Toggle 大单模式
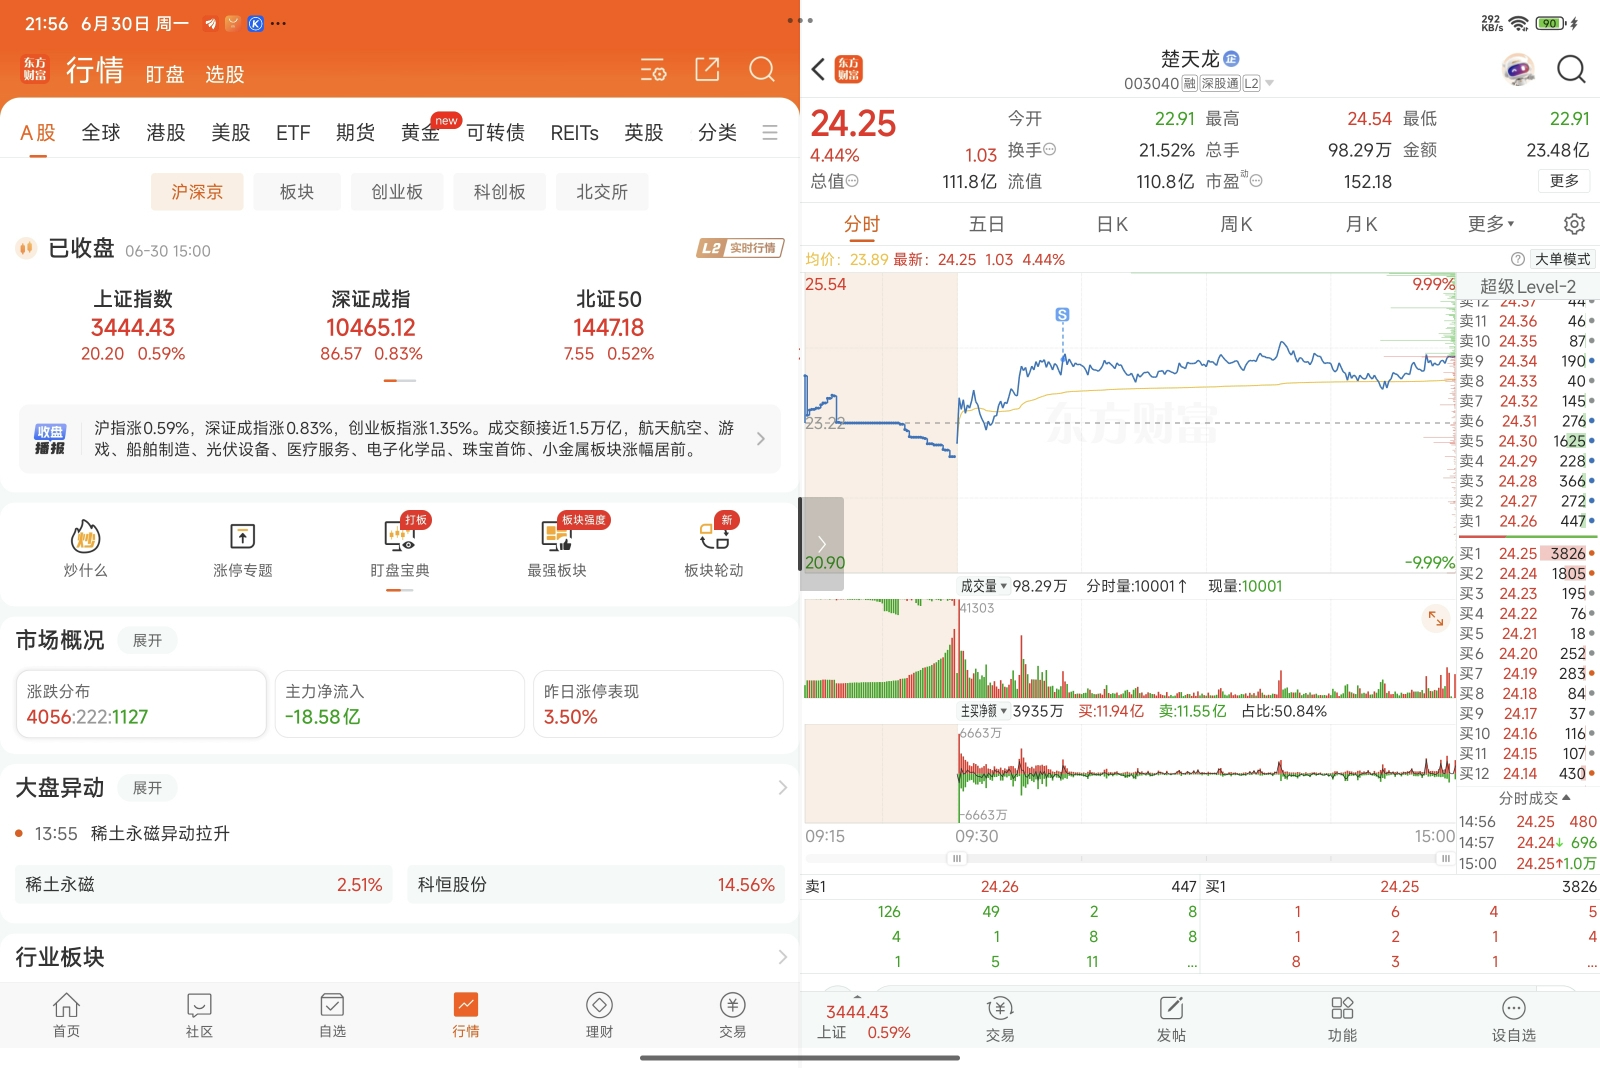This screenshot has height=1068, width=1600. [1562, 259]
